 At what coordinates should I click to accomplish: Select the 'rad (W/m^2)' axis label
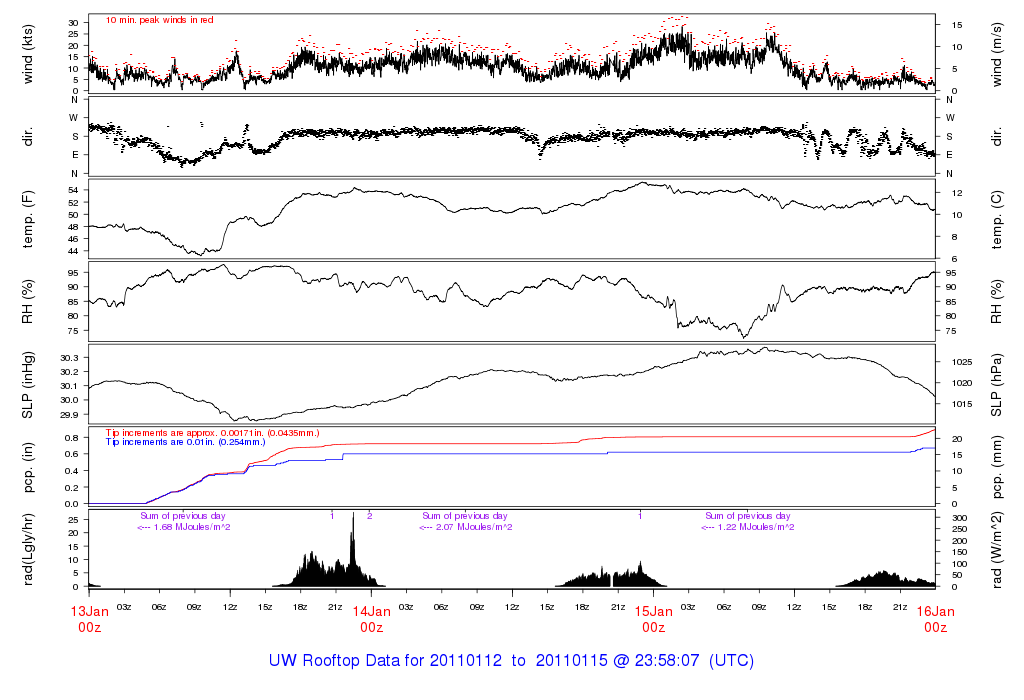(996, 550)
